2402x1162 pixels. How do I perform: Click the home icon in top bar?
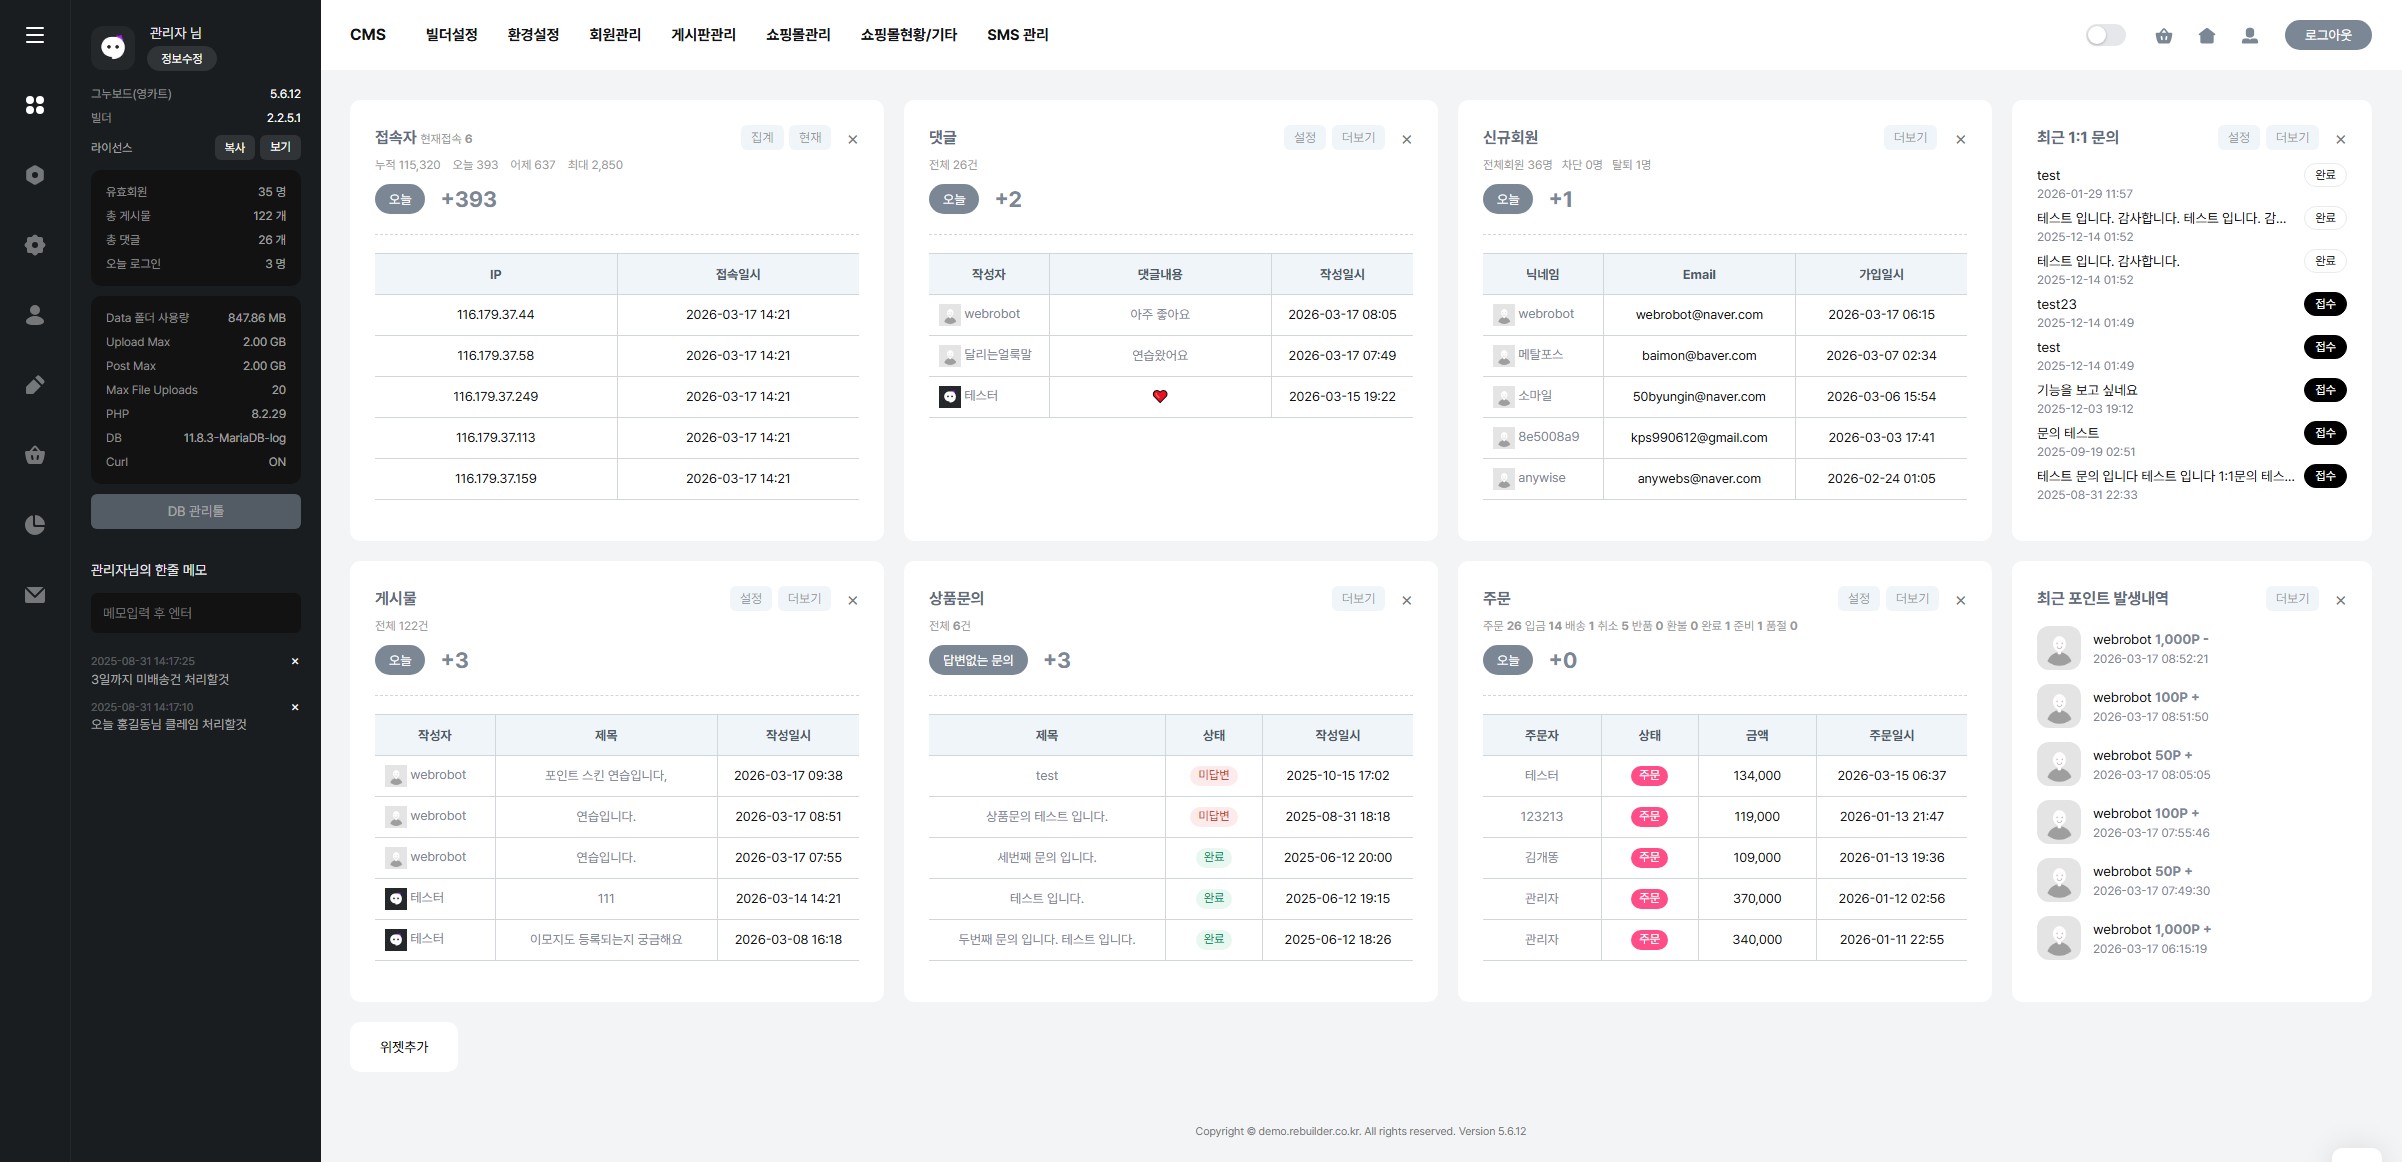pos(2207,36)
